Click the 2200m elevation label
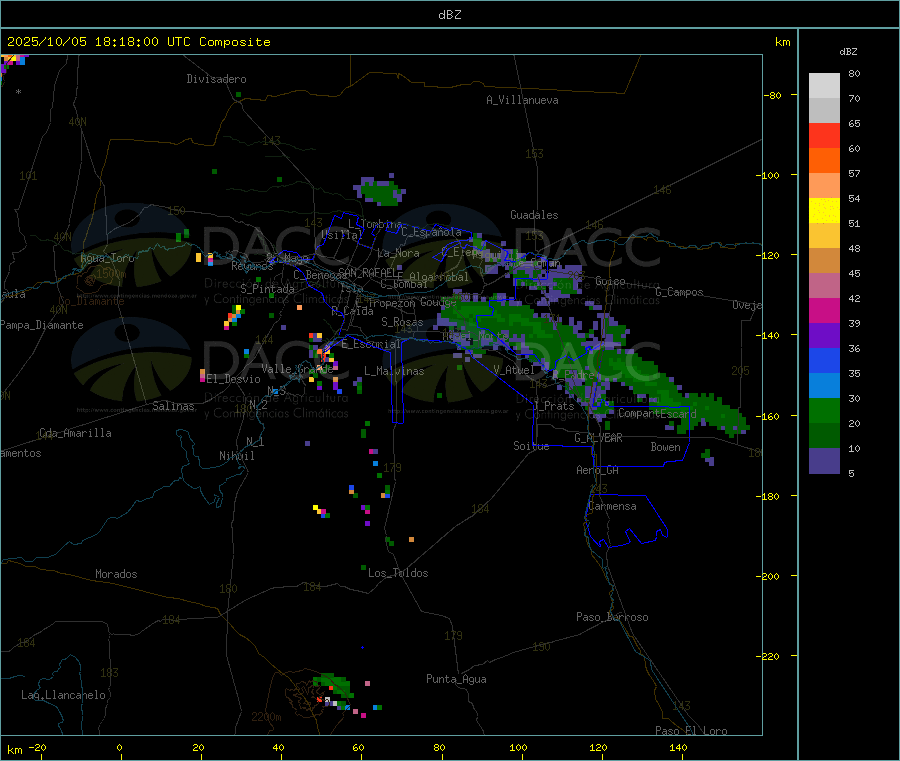900x761 pixels. click(x=266, y=717)
